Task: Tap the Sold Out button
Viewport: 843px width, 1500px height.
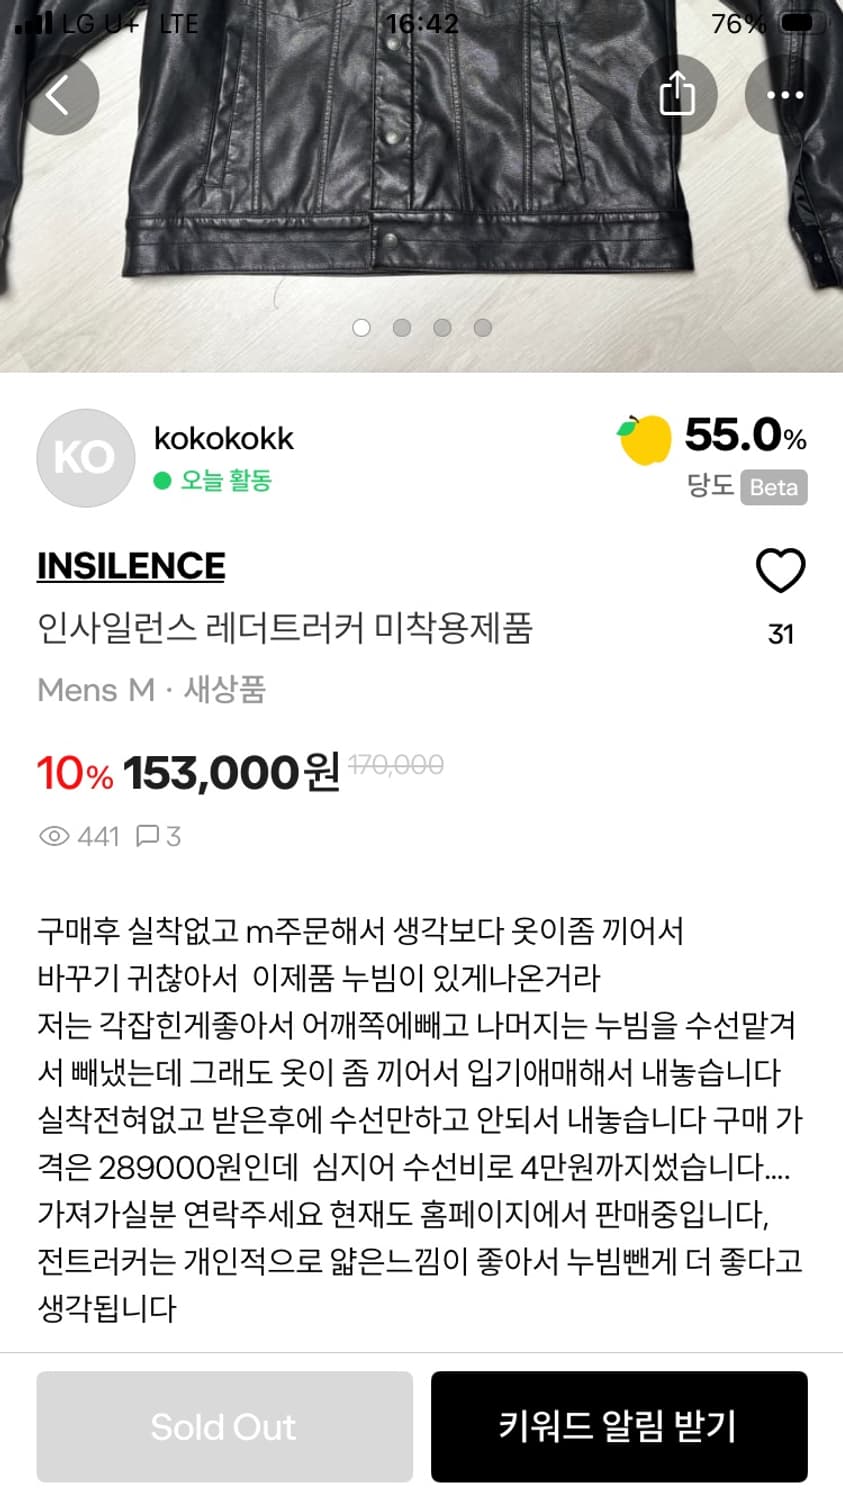Action: pos(224,1427)
